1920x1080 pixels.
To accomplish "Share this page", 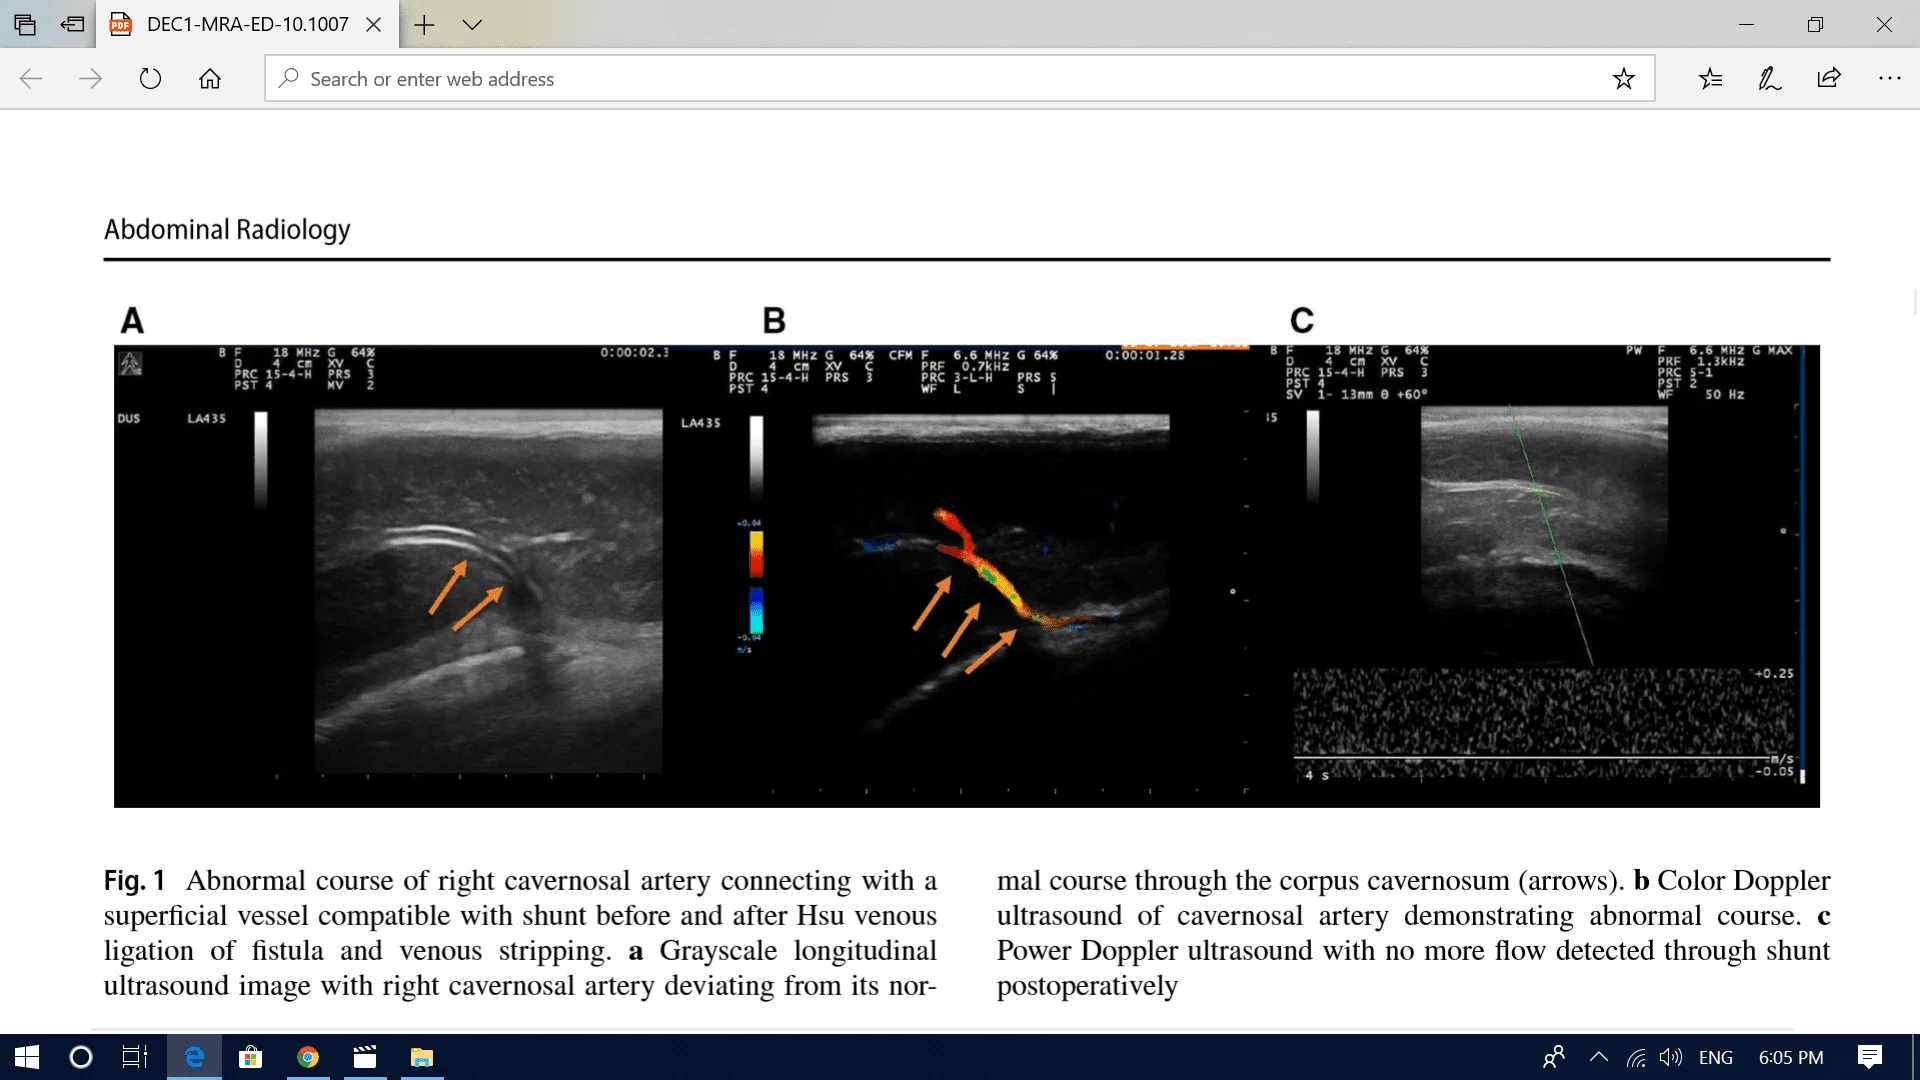I will (1829, 79).
